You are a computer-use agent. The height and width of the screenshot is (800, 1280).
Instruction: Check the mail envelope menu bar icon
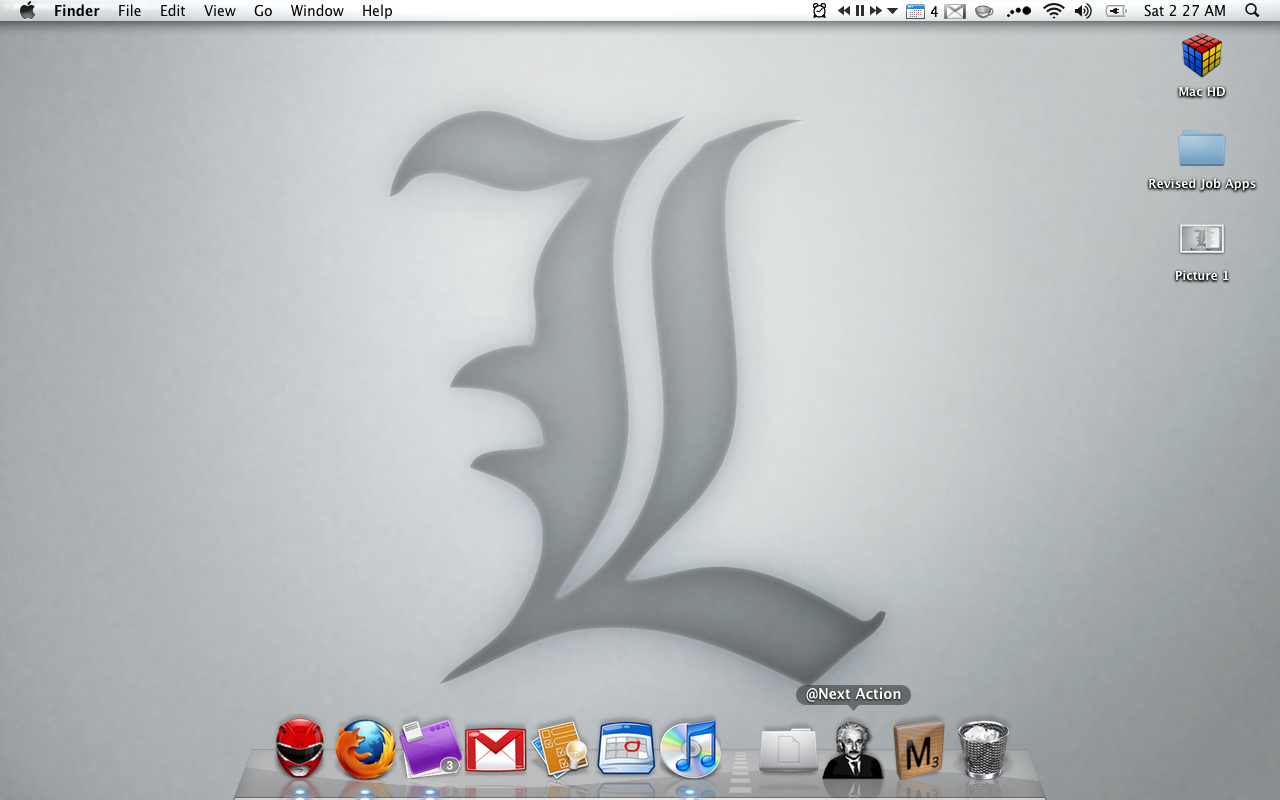click(x=955, y=11)
